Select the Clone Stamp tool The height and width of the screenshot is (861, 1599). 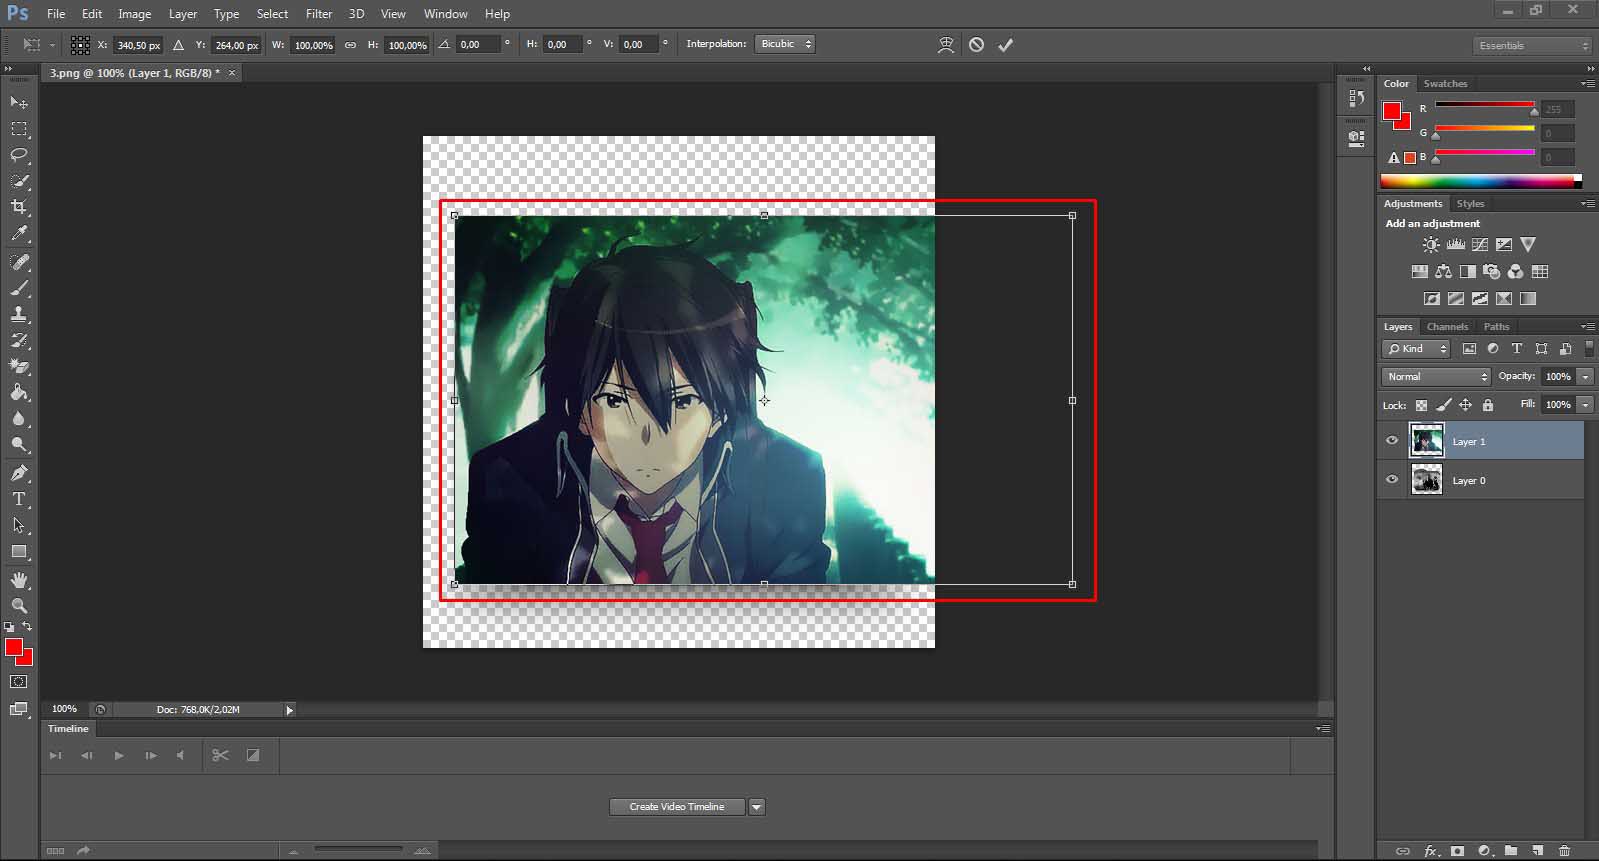click(19, 314)
